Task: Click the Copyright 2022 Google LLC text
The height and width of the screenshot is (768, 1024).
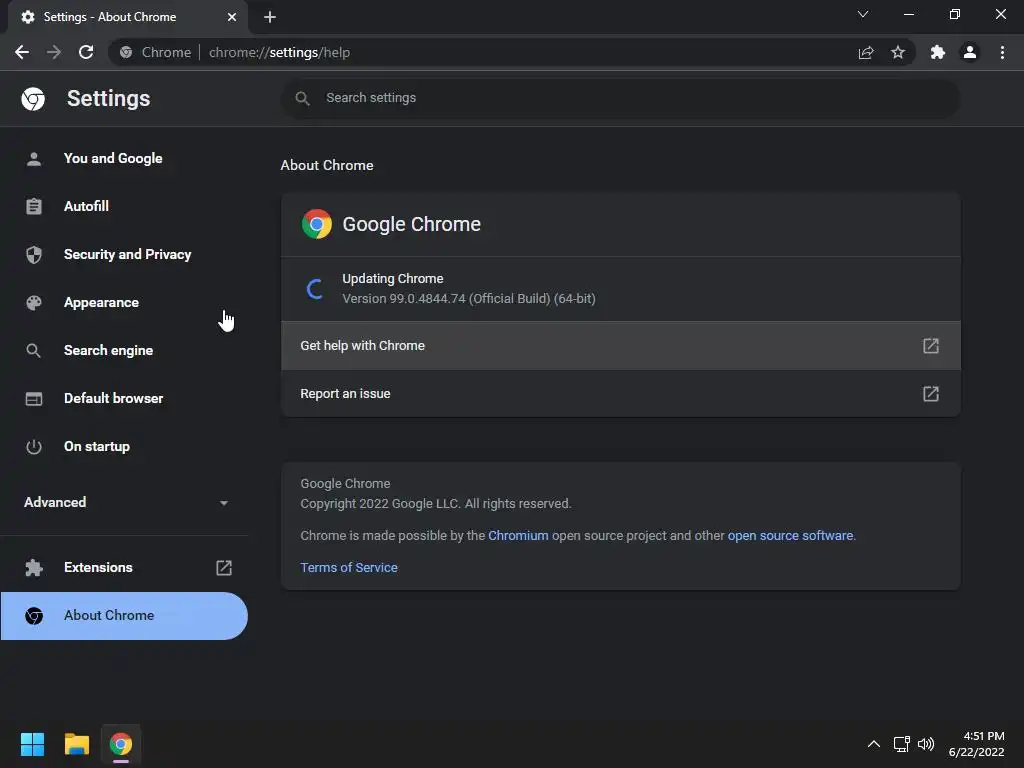Action: [436, 504]
